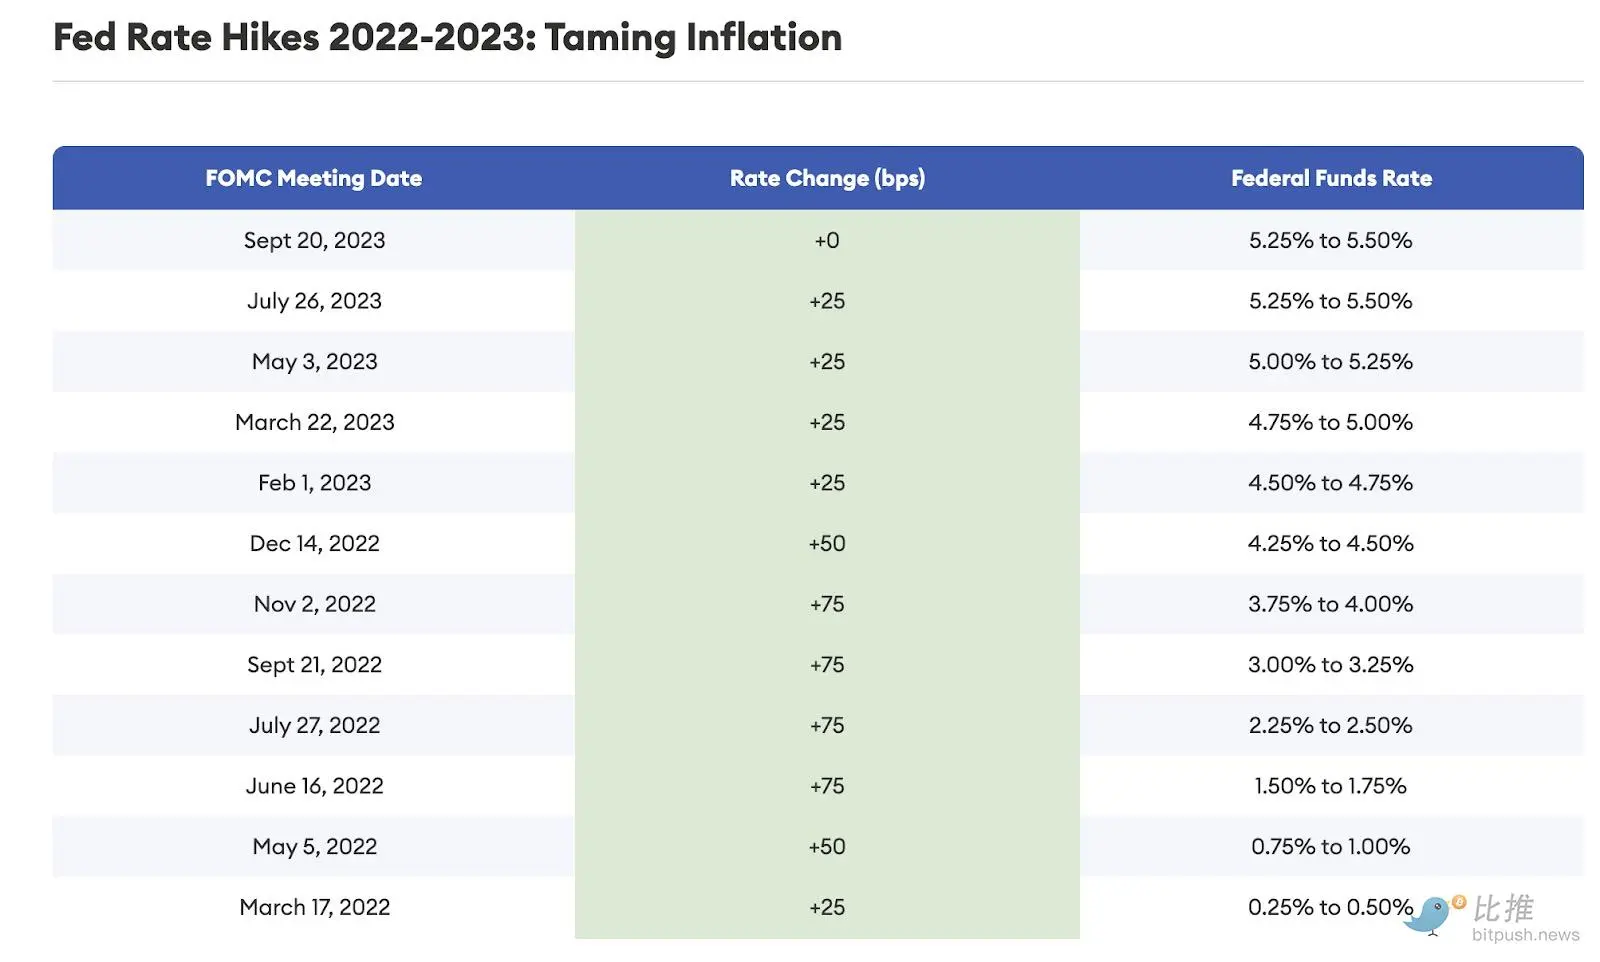The height and width of the screenshot is (962, 1600).
Task: Click the page title Fed Rate Hikes 2022-2023
Action: tap(447, 38)
